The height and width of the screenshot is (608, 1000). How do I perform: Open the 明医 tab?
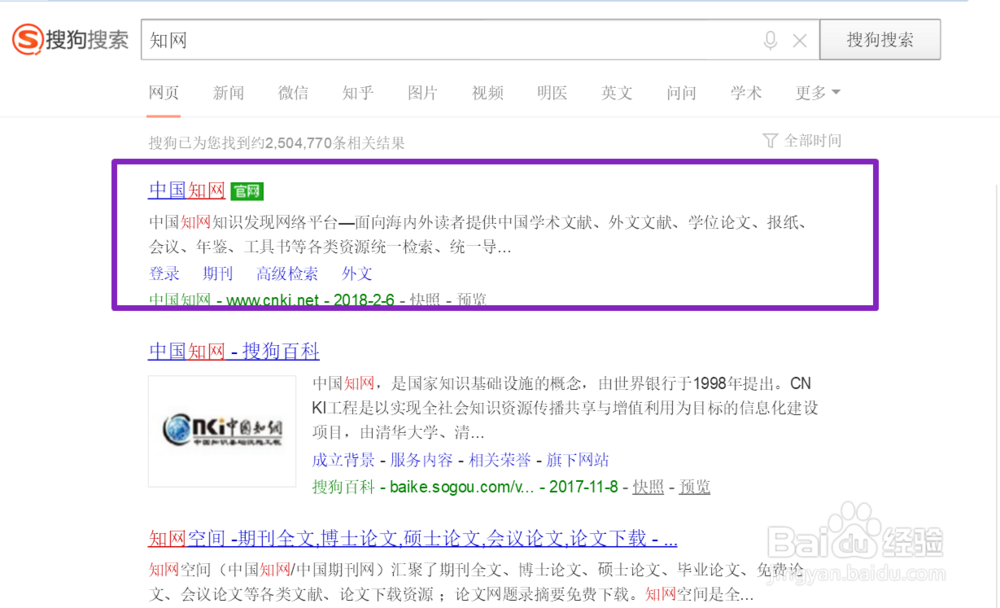click(552, 93)
